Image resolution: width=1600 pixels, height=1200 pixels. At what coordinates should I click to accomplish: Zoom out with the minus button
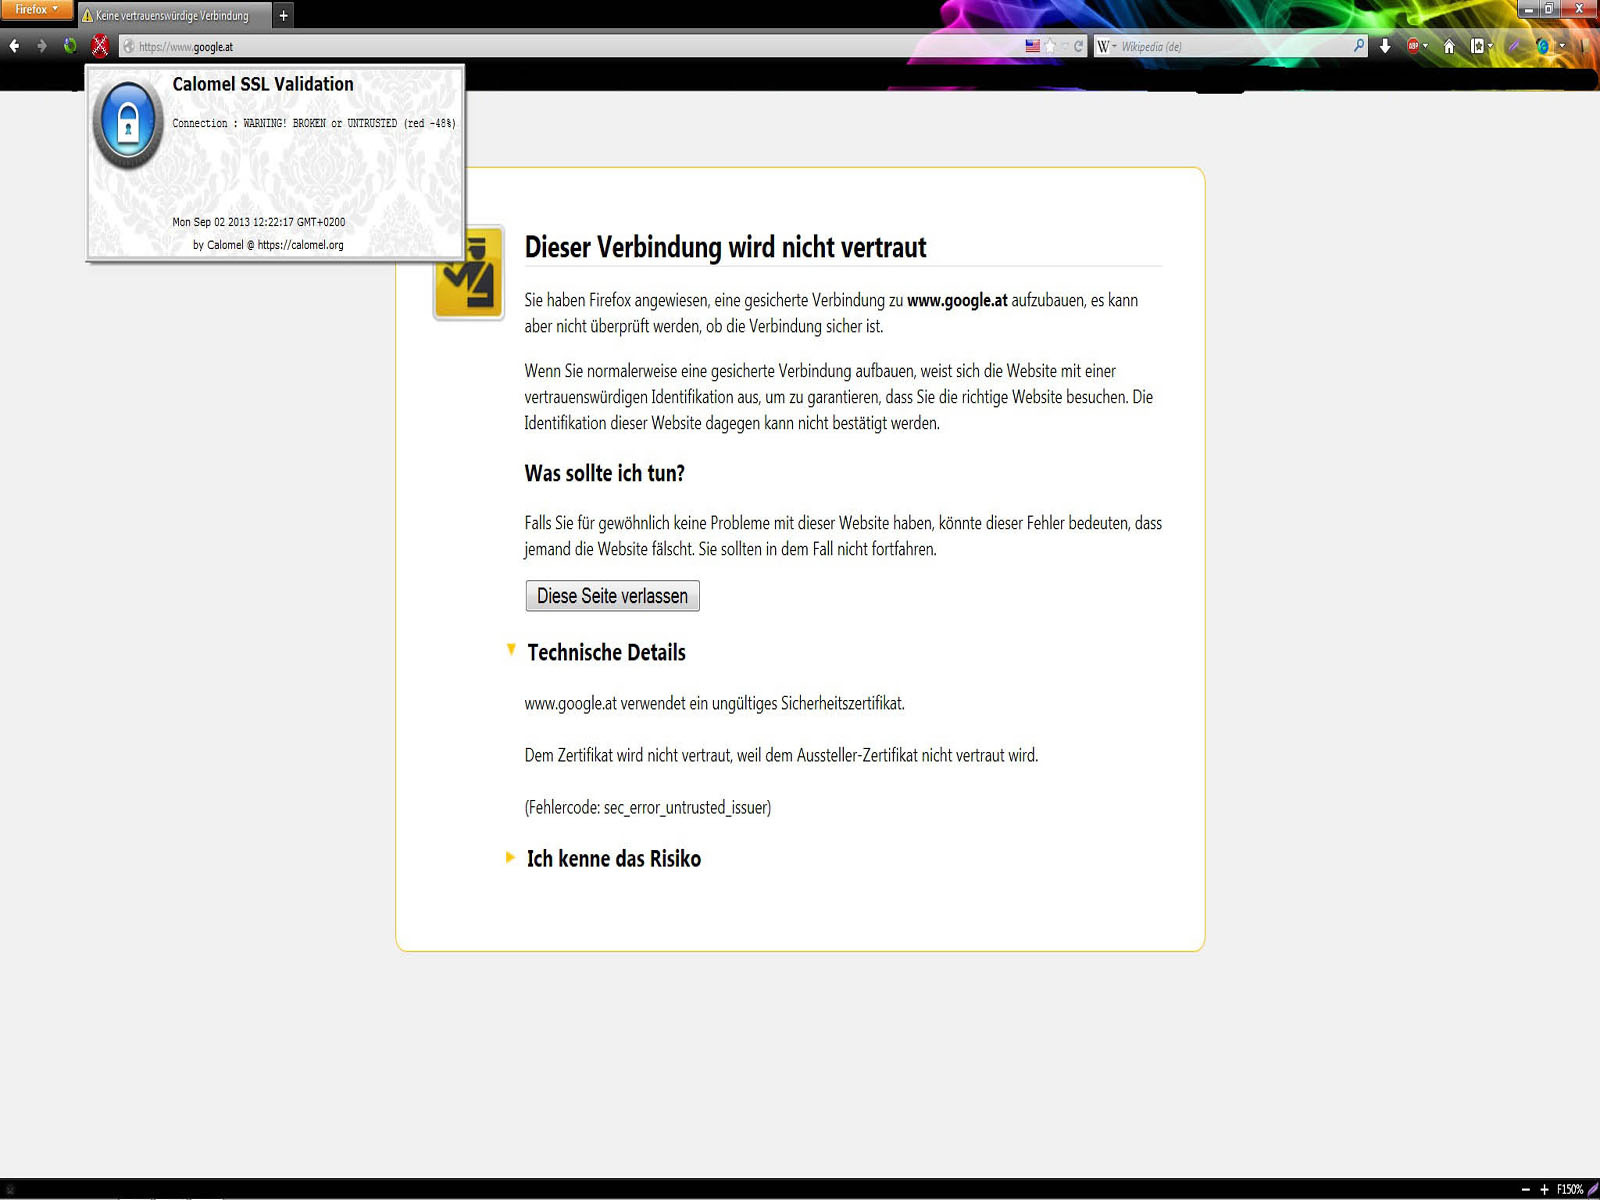(1525, 1190)
